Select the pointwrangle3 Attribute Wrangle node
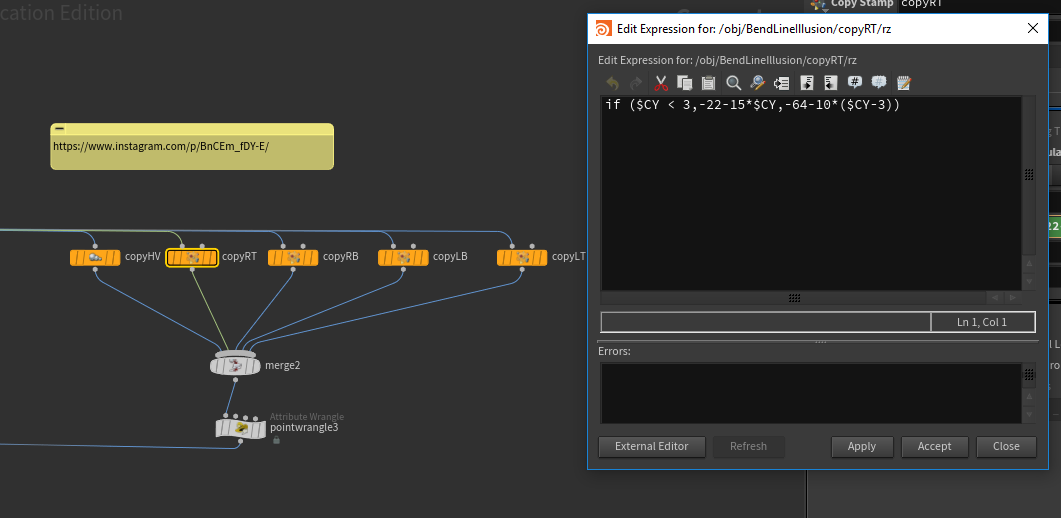This screenshot has height=518, width=1061. coord(241,428)
